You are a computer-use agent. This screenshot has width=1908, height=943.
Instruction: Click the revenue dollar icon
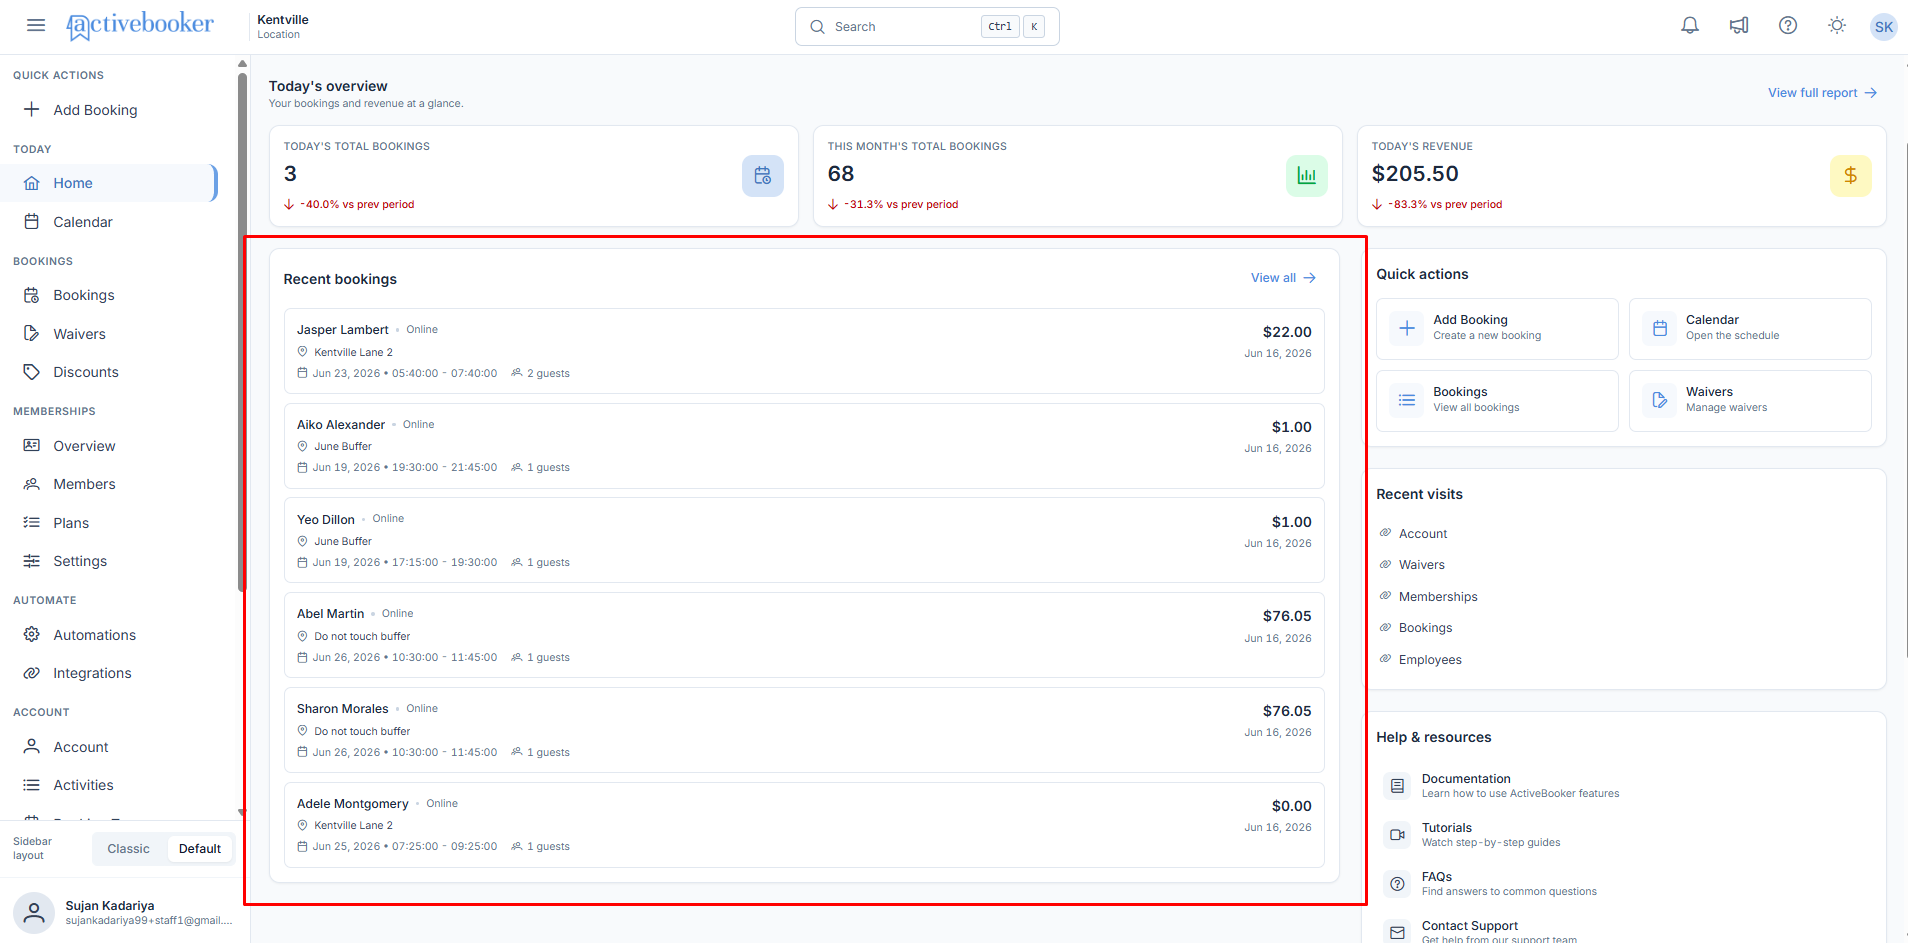pyautogui.click(x=1851, y=176)
